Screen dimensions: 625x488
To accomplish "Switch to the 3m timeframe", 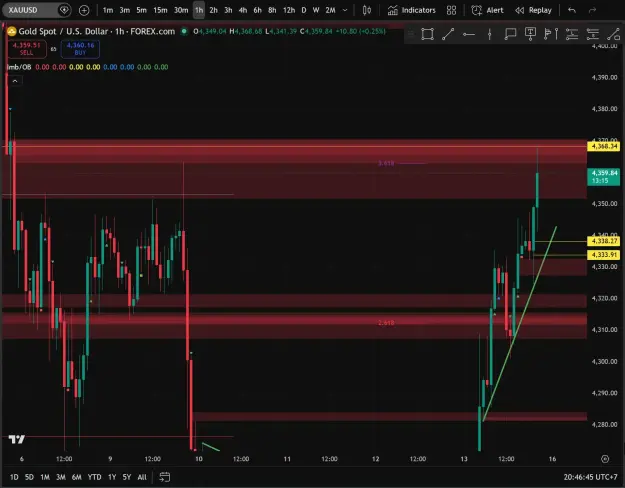I will click(x=125, y=10).
